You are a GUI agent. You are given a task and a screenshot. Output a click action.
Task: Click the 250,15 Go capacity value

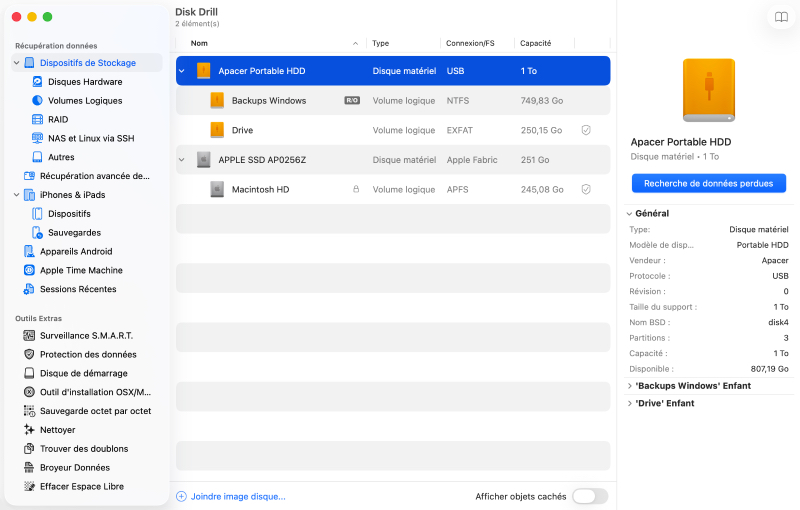tap(541, 130)
